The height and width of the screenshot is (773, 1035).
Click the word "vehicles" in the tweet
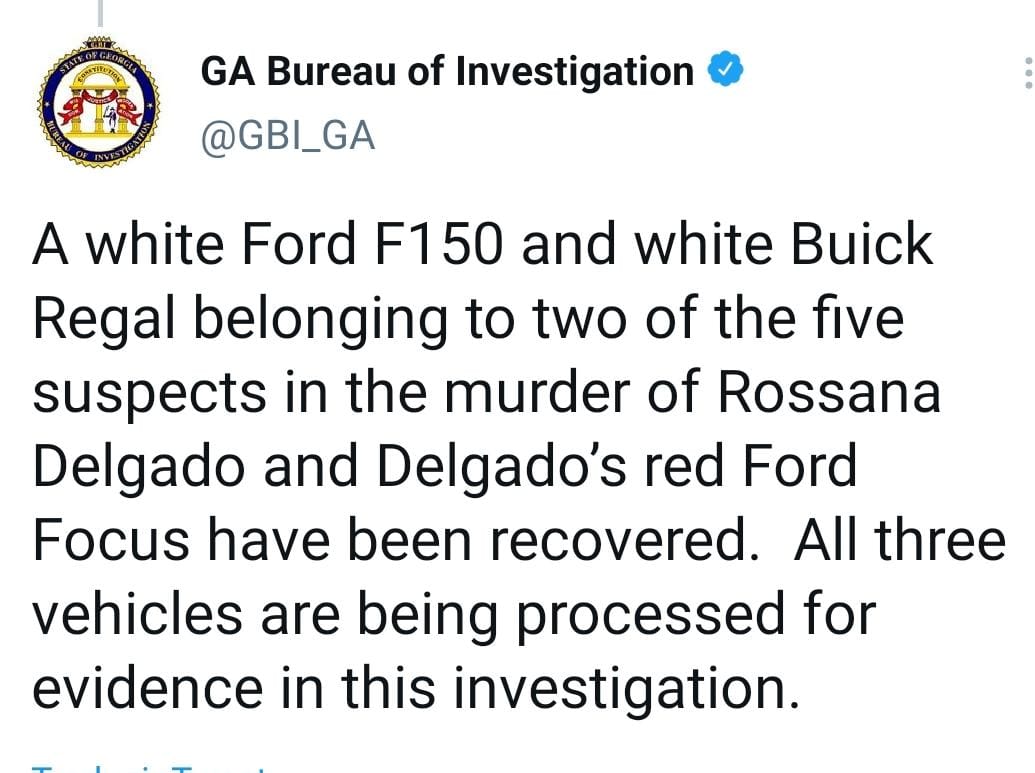pos(138,614)
